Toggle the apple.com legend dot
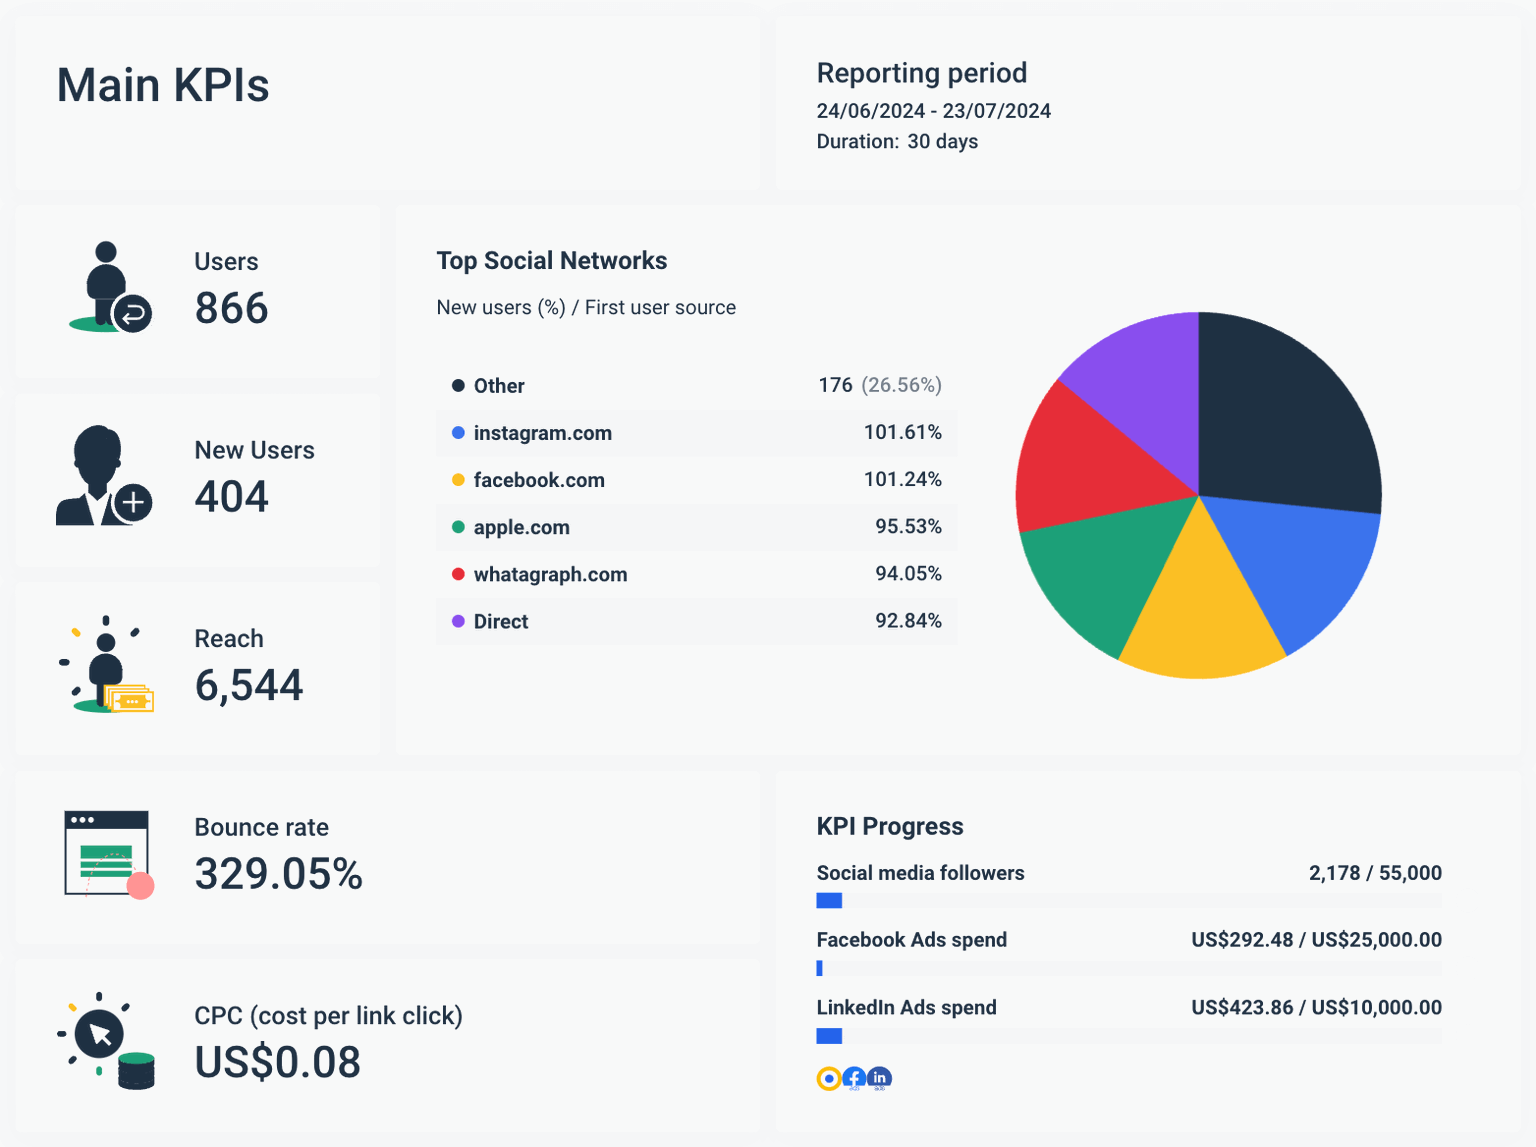This screenshot has width=1536, height=1147. pyautogui.click(x=457, y=527)
